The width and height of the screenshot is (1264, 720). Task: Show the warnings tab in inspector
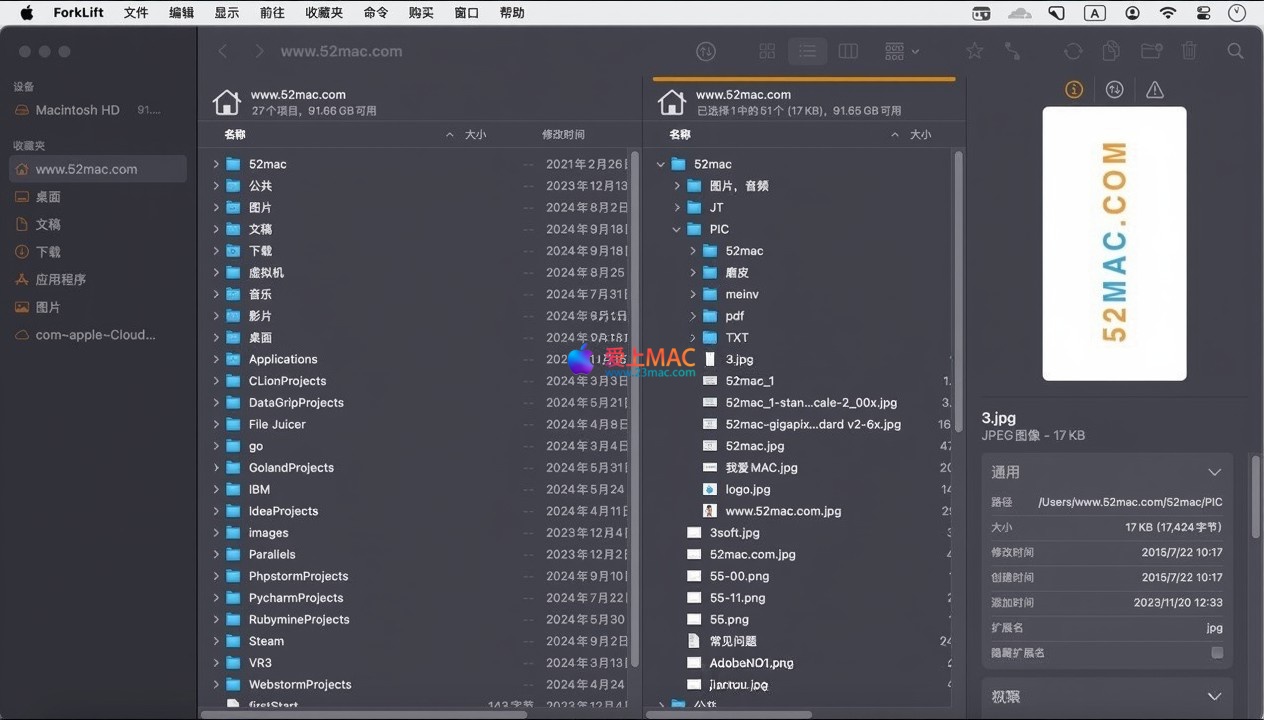pyautogui.click(x=1155, y=90)
